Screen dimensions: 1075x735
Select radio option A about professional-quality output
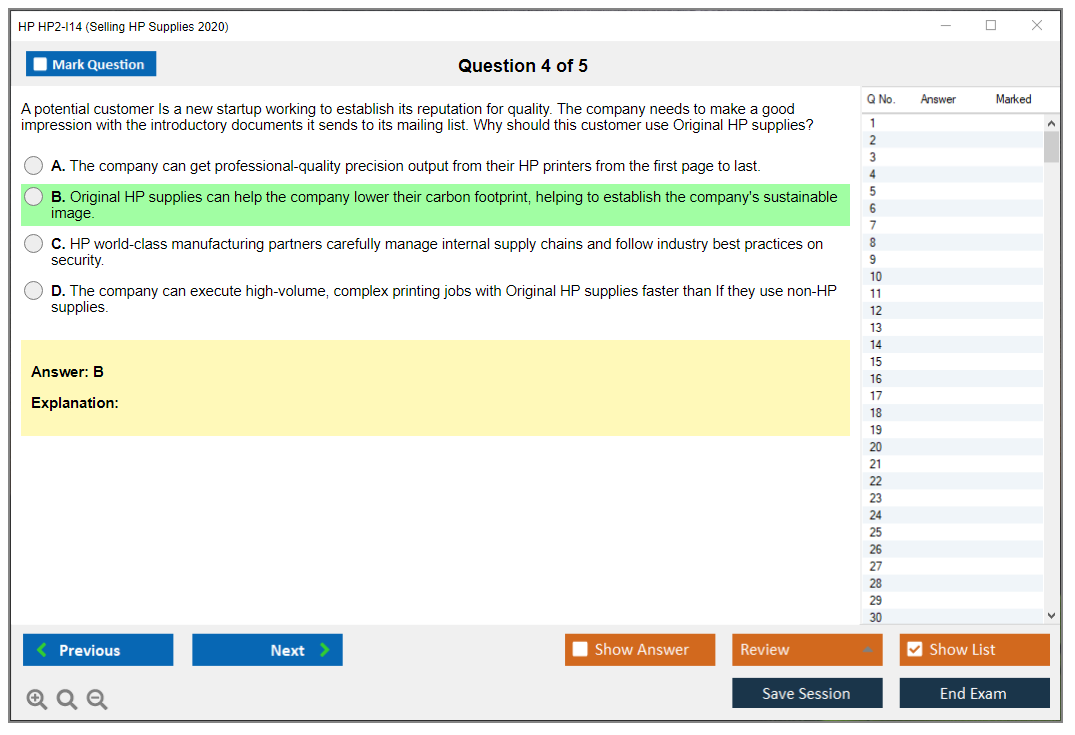pos(34,166)
